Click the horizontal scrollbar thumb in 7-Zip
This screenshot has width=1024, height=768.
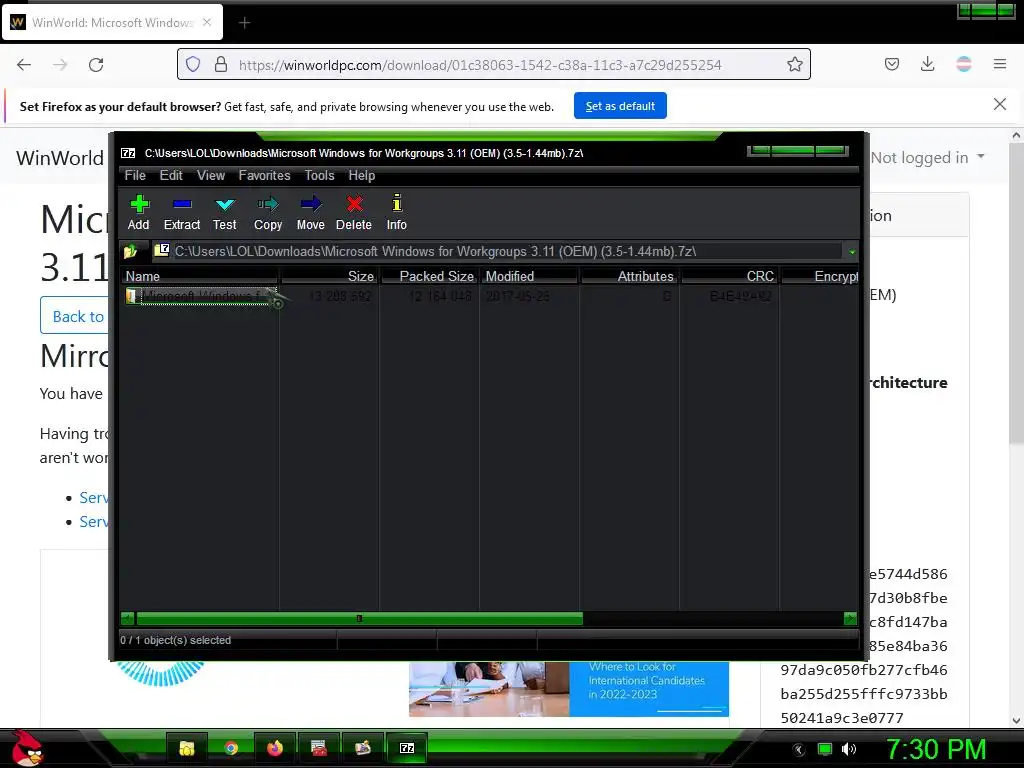coord(359,618)
